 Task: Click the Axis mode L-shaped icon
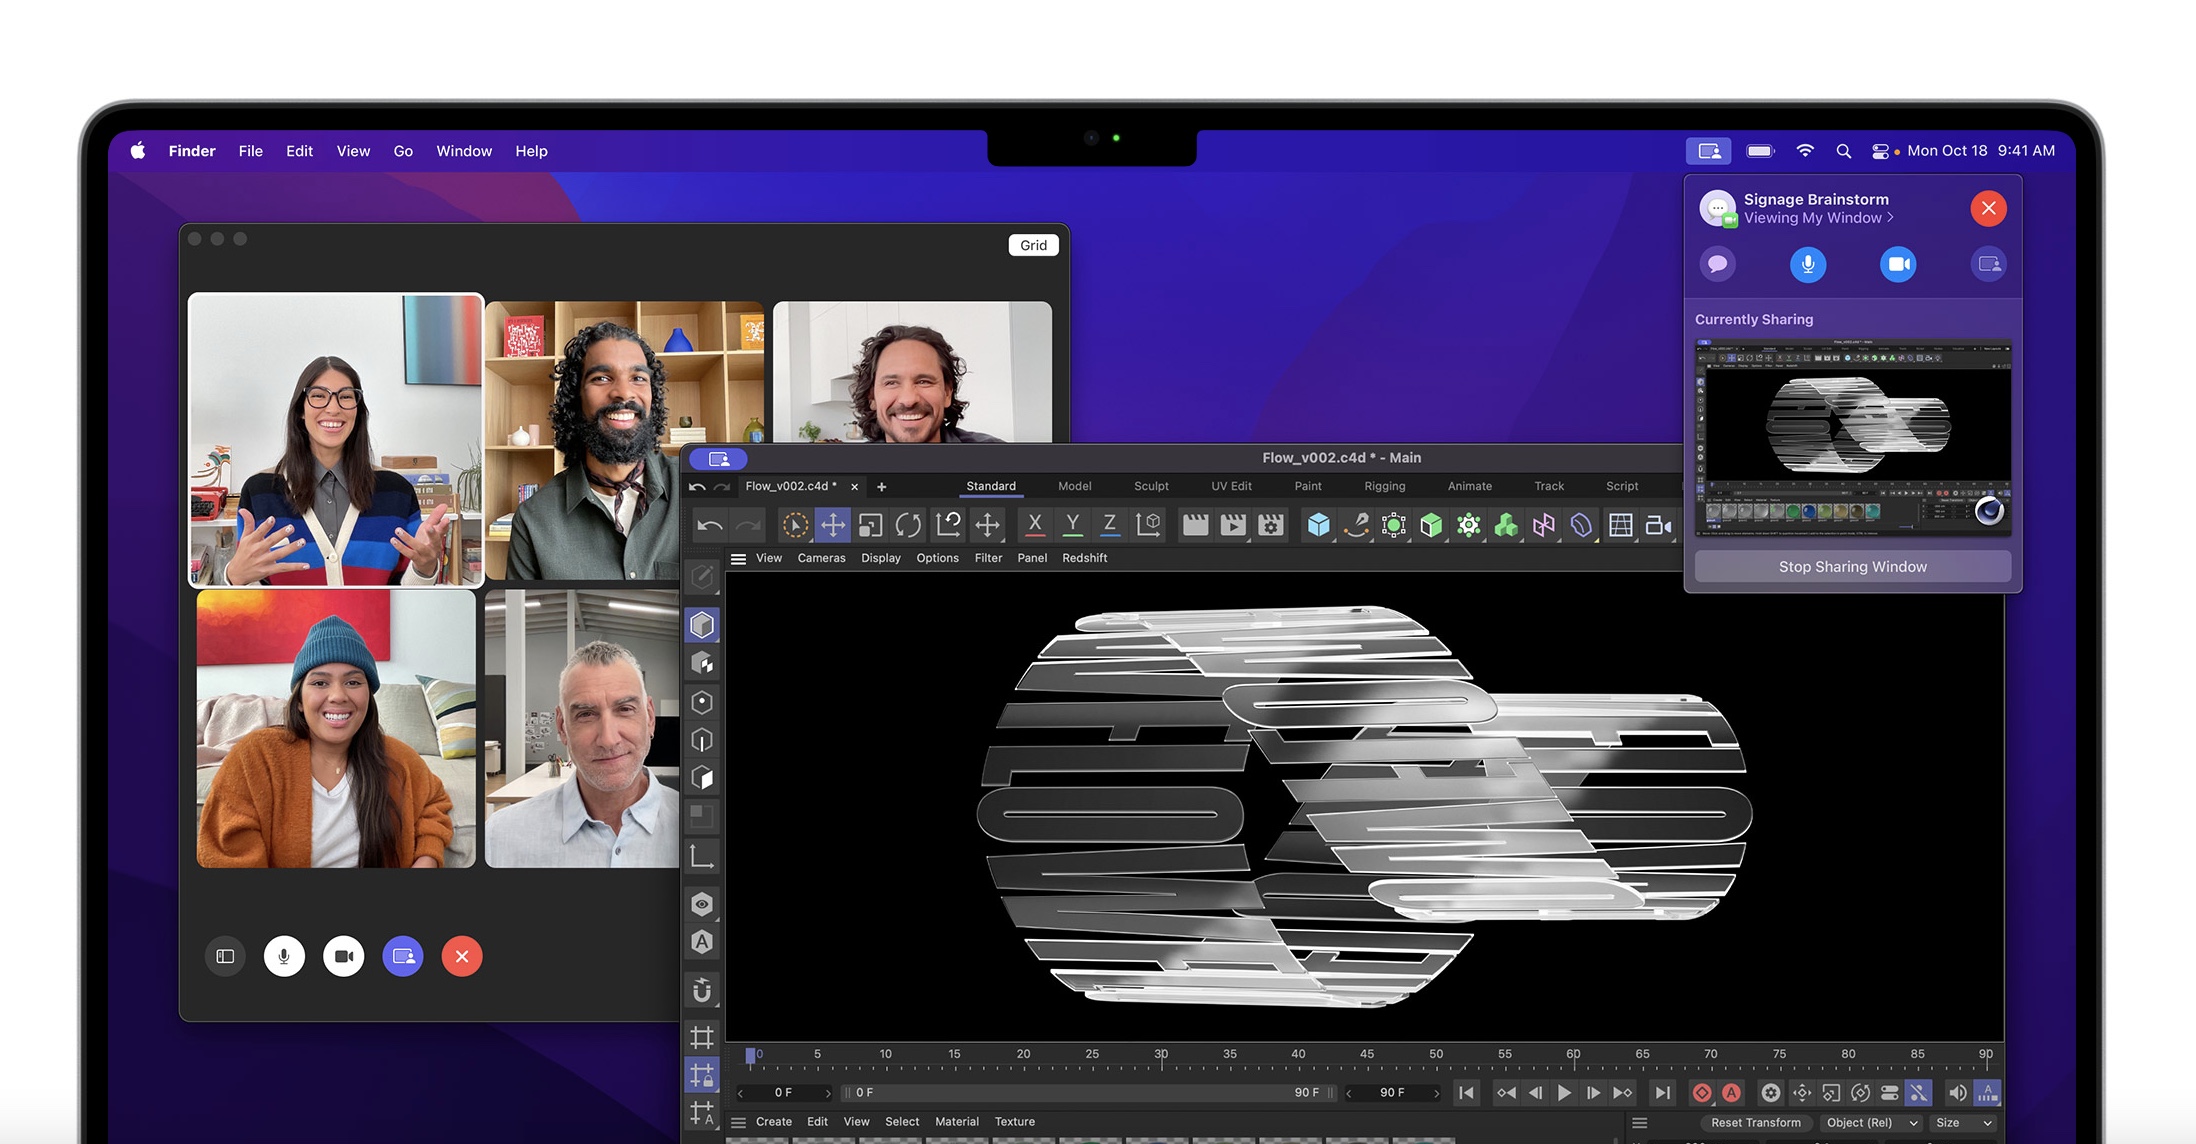pyautogui.click(x=702, y=856)
